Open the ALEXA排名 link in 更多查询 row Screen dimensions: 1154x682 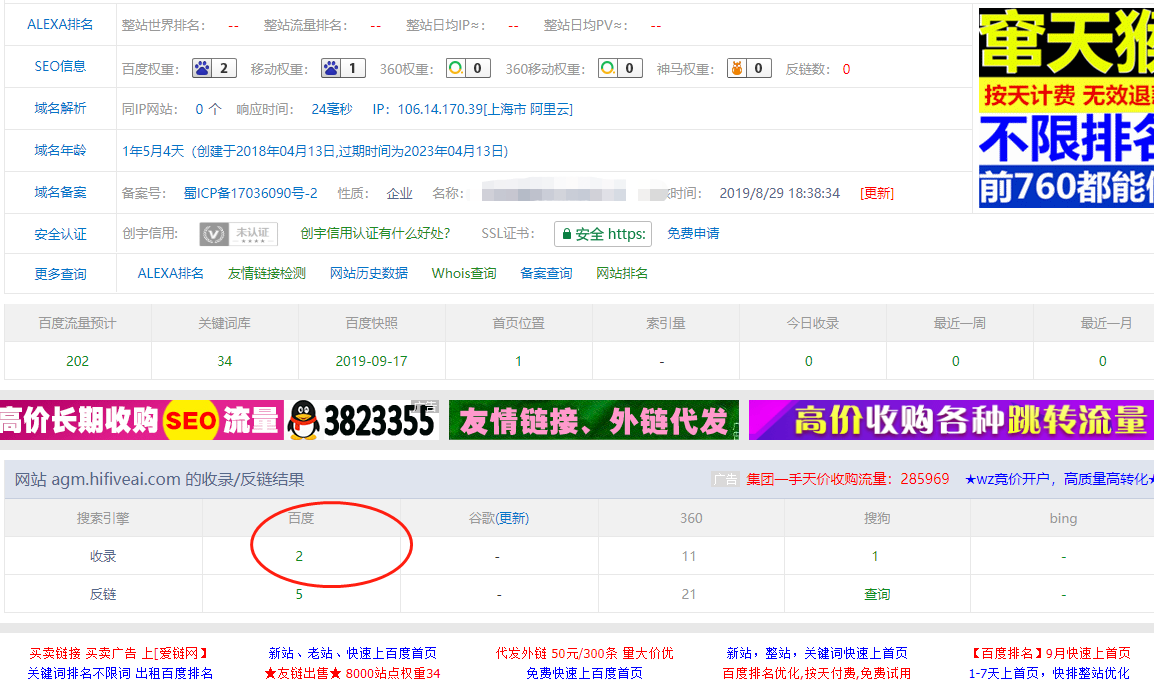tap(171, 273)
